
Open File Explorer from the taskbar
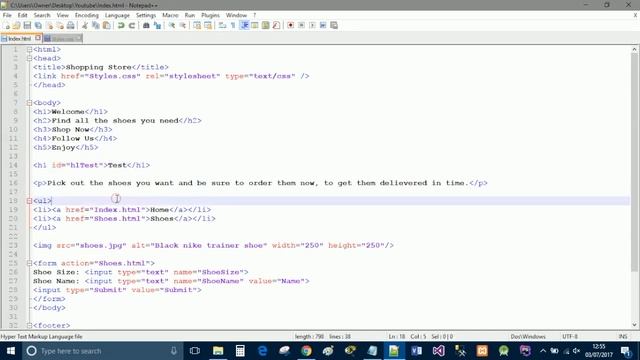point(218,351)
